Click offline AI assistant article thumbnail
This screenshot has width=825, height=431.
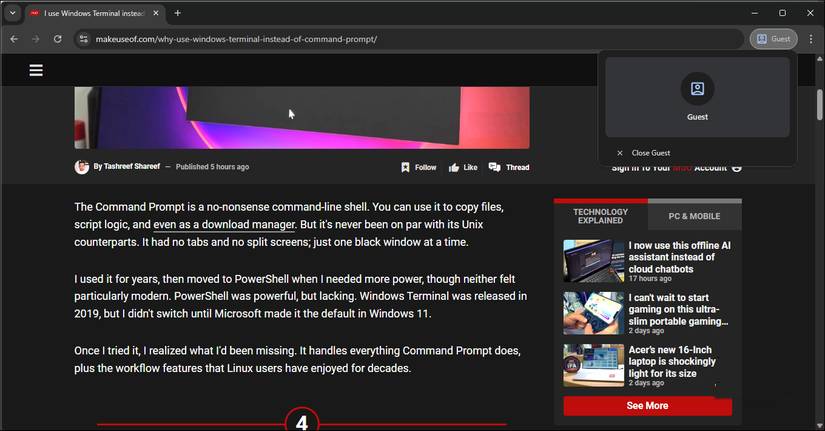[593, 261]
